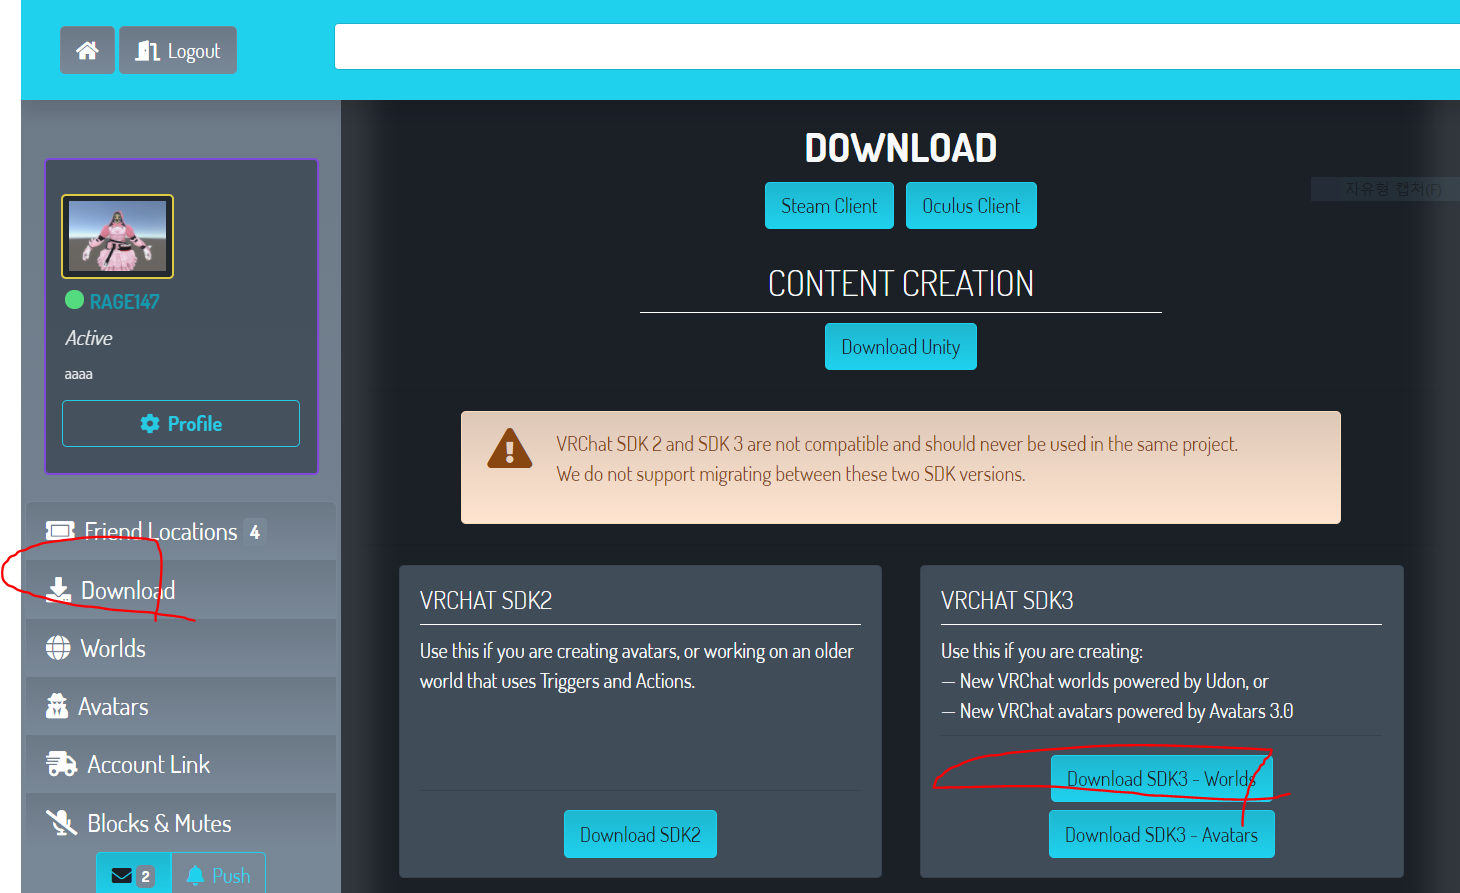1460x893 pixels.
Task: Open Account Link in the sidebar
Action: click(x=181, y=764)
